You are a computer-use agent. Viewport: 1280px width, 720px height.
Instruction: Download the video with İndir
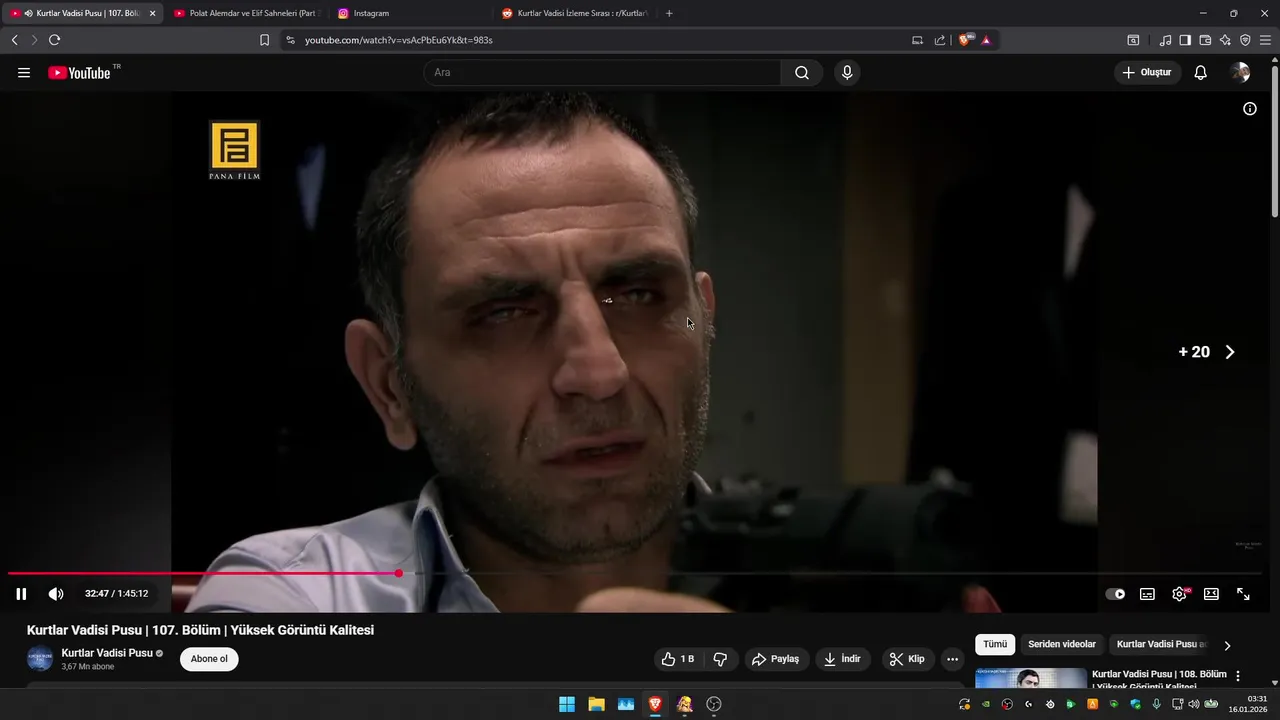[x=842, y=659]
